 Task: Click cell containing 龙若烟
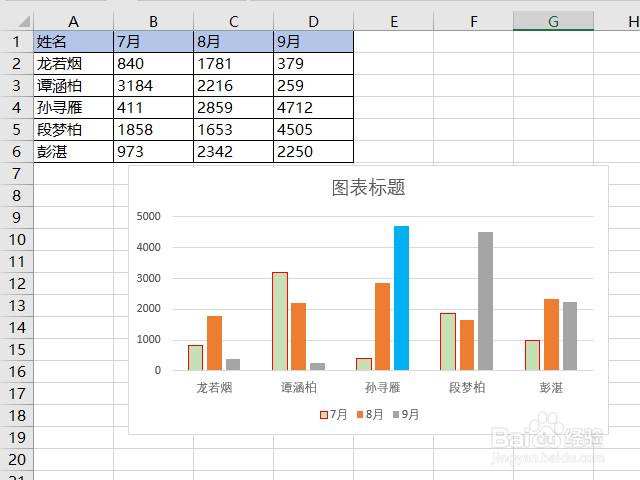pos(73,64)
